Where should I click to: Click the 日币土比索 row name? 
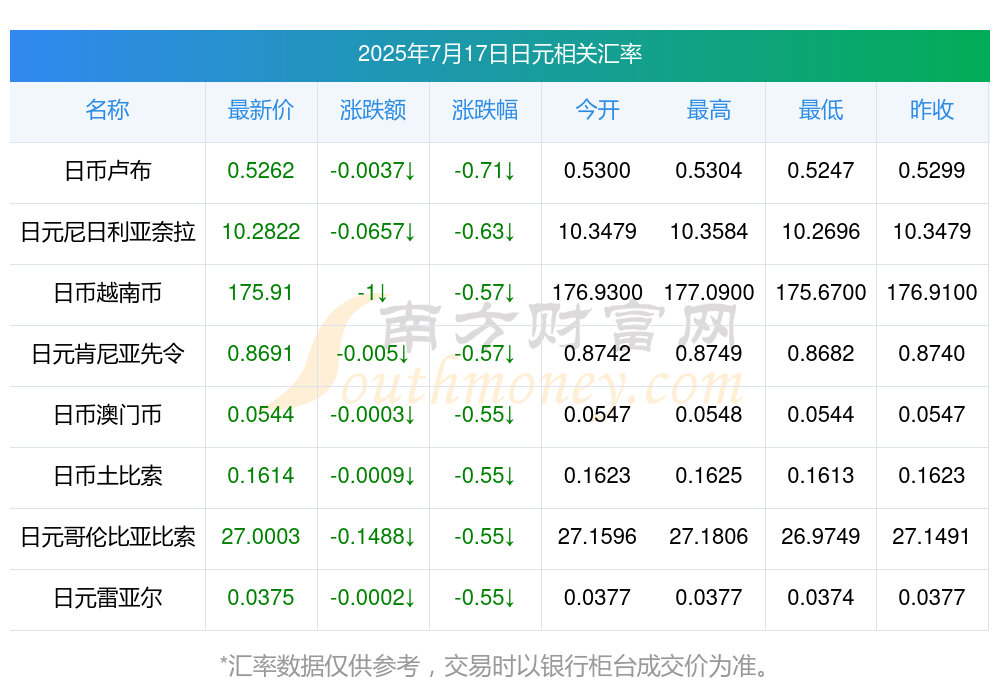107,476
